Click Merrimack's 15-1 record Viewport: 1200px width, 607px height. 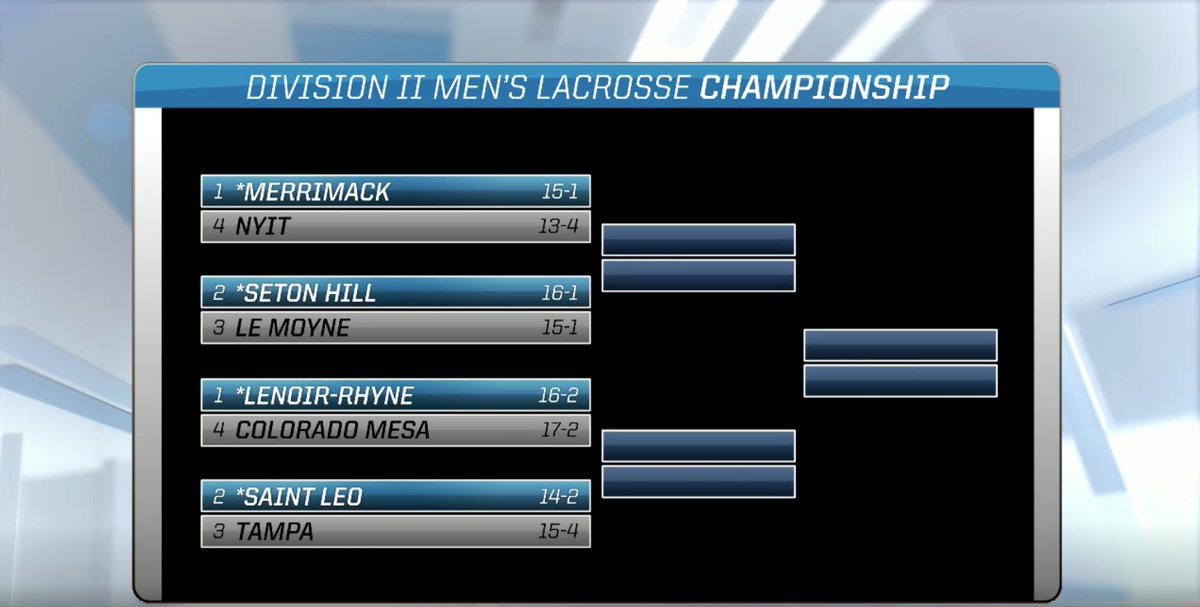pyautogui.click(x=558, y=191)
